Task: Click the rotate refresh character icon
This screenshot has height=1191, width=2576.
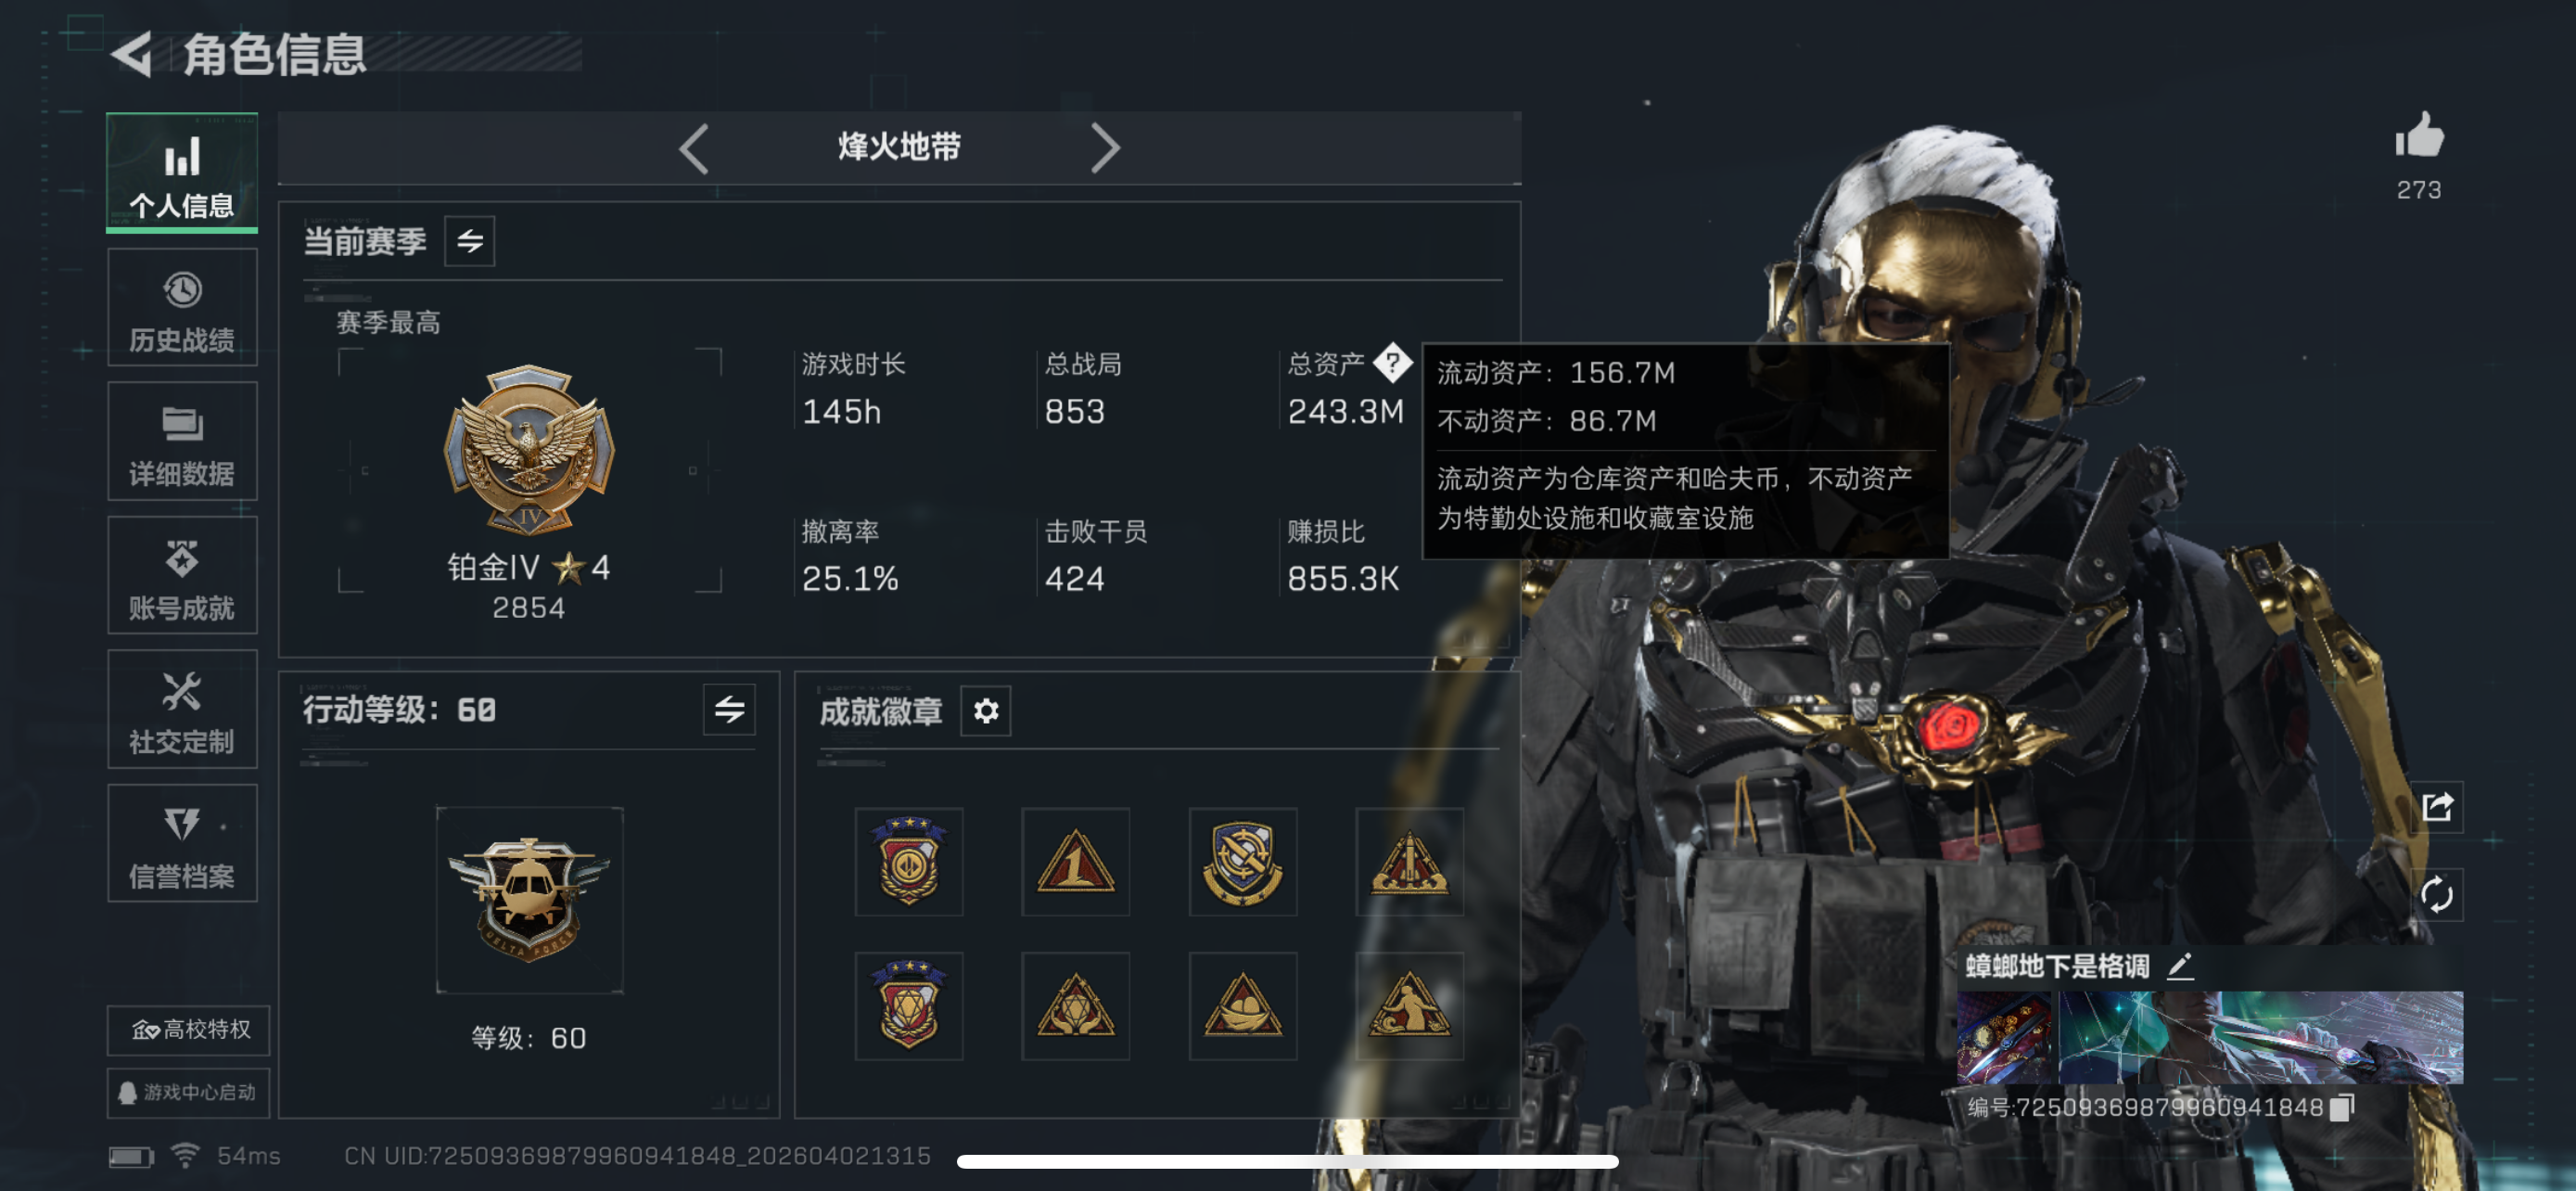Action: (2437, 894)
